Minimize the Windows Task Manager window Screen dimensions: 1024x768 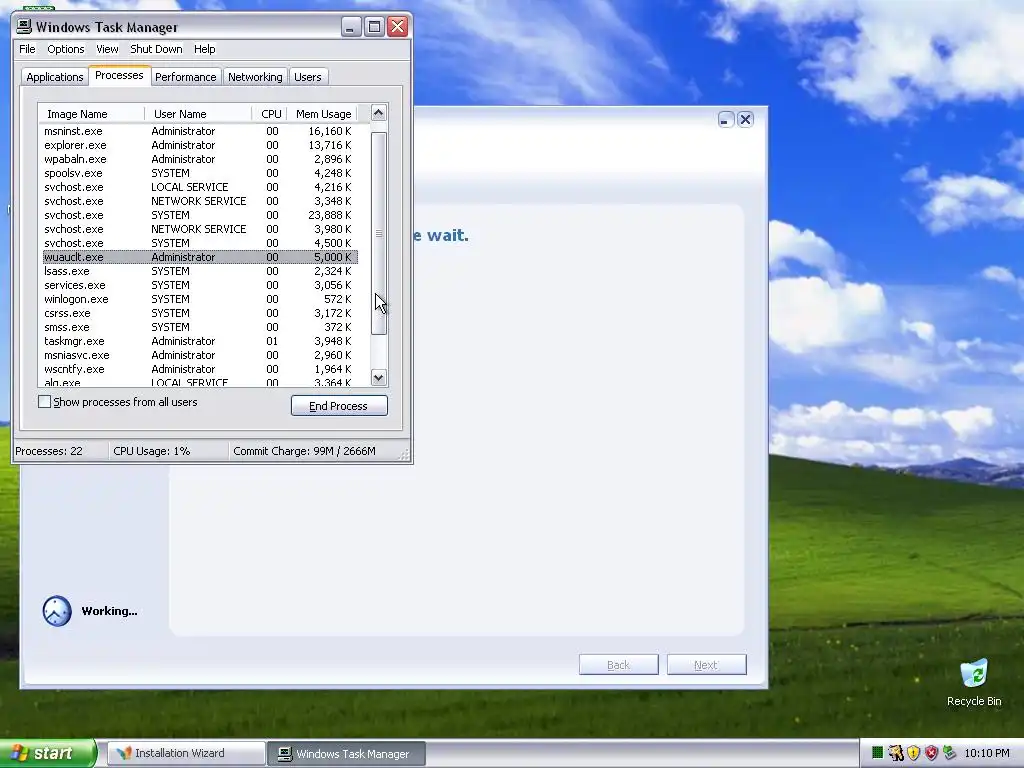click(x=351, y=27)
